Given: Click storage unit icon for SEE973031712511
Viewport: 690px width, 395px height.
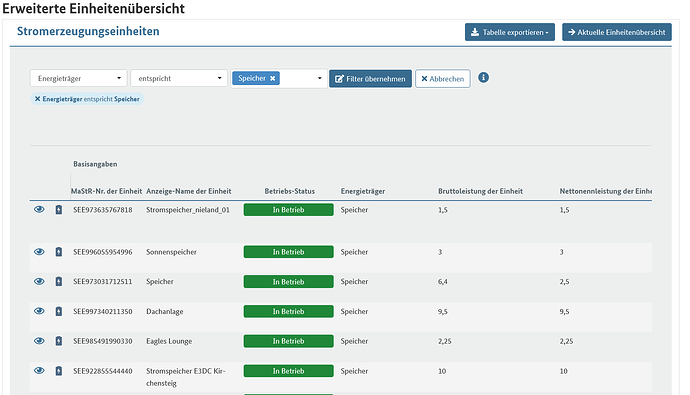Looking at the screenshot, I should (59, 281).
